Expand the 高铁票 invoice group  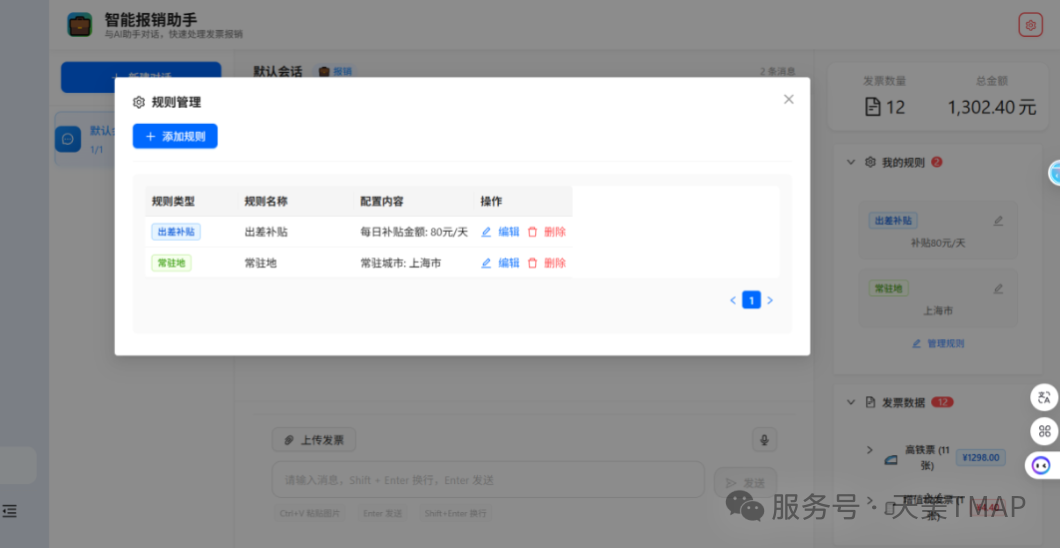click(869, 450)
